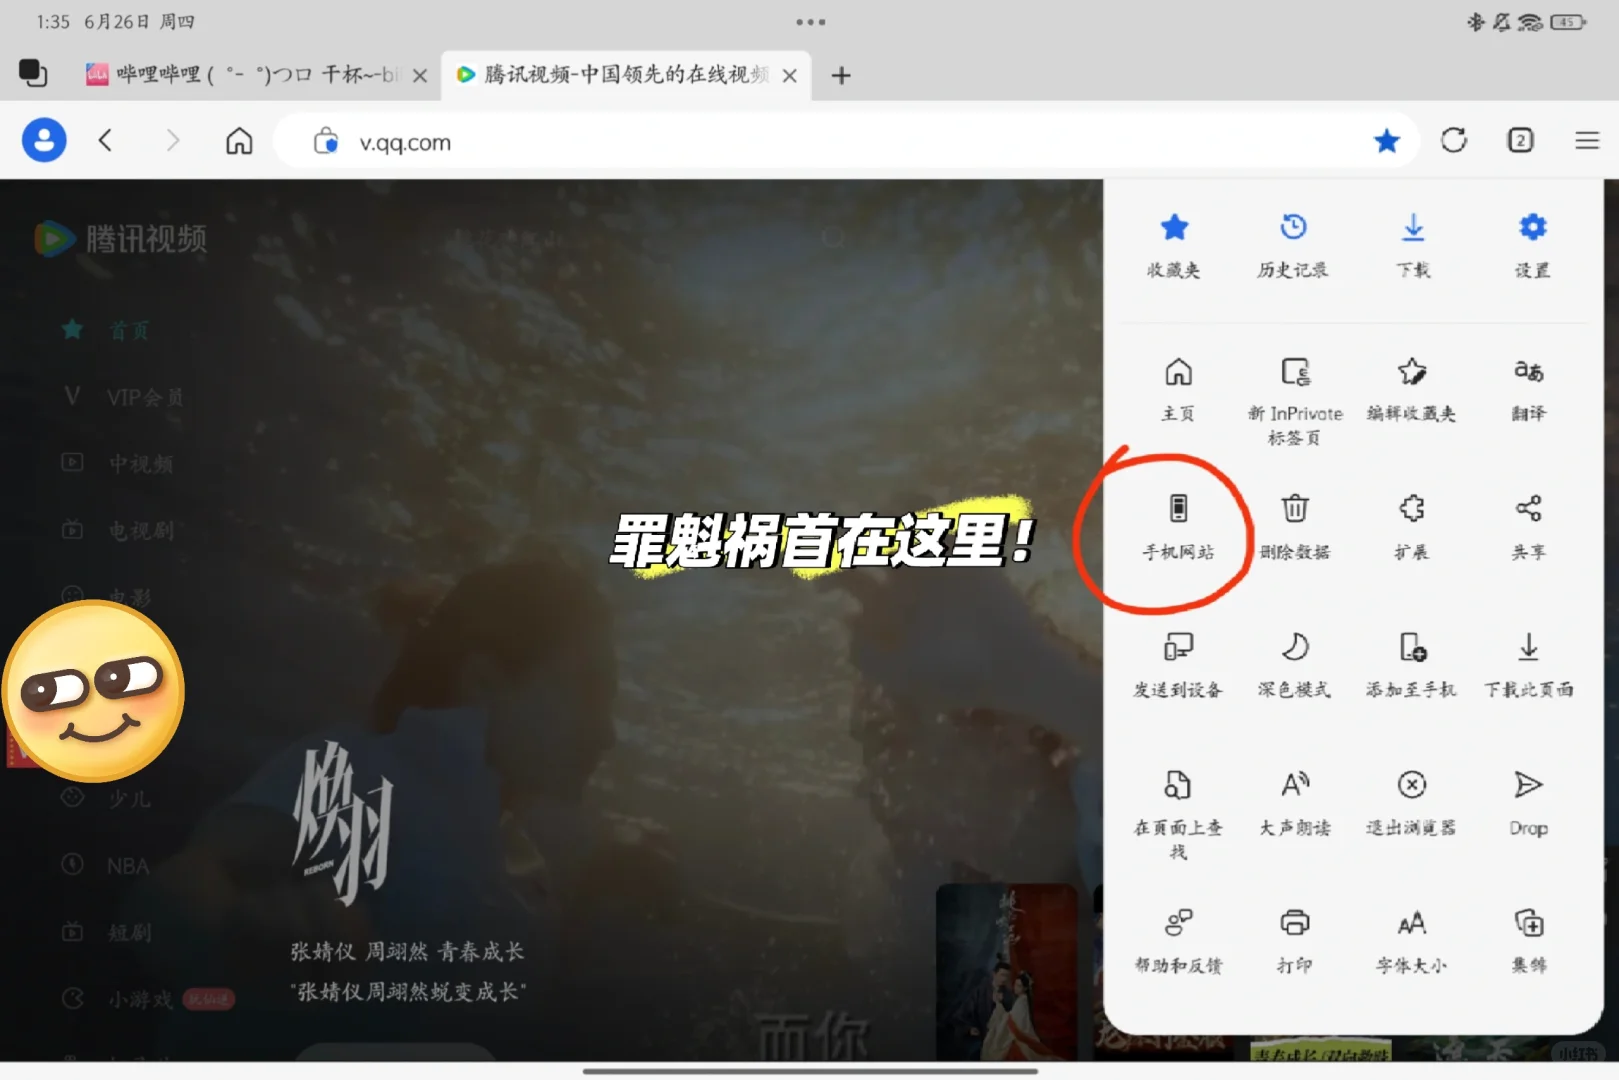Screen dimensions: 1619x1080
Task: Toggle the bookmark star in address bar
Action: click(x=1387, y=141)
